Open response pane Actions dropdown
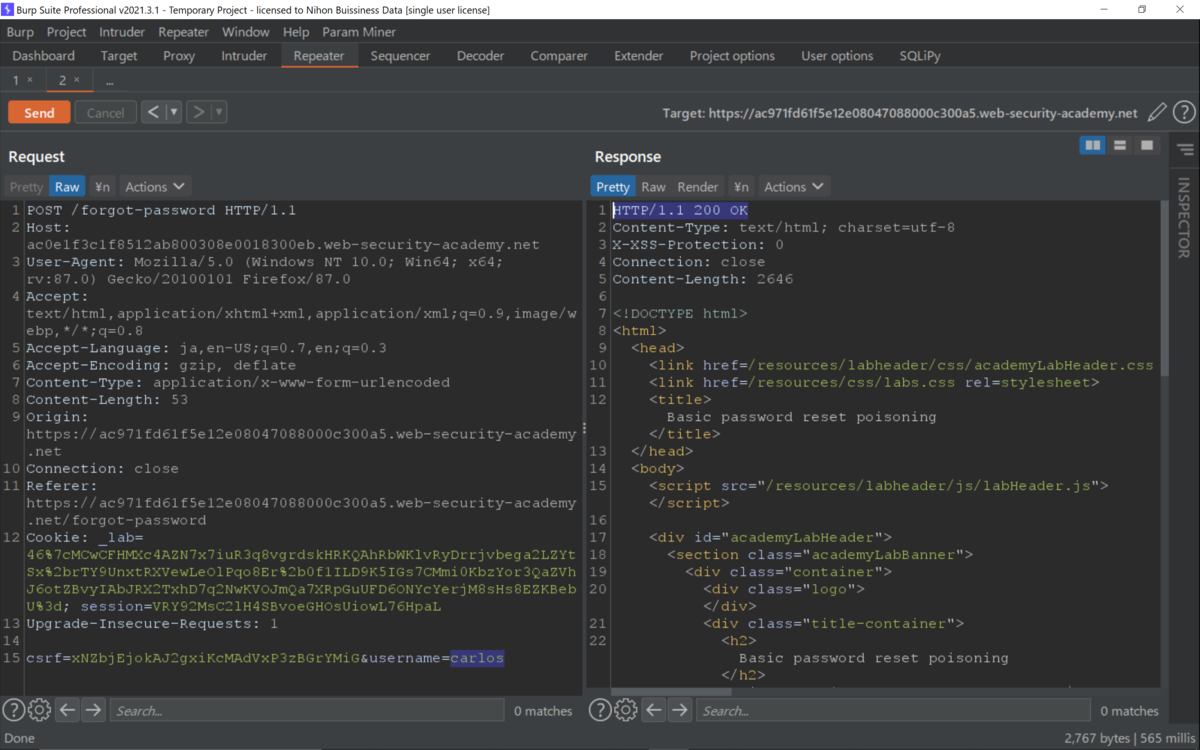The image size is (1200, 750). (x=794, y=187)
